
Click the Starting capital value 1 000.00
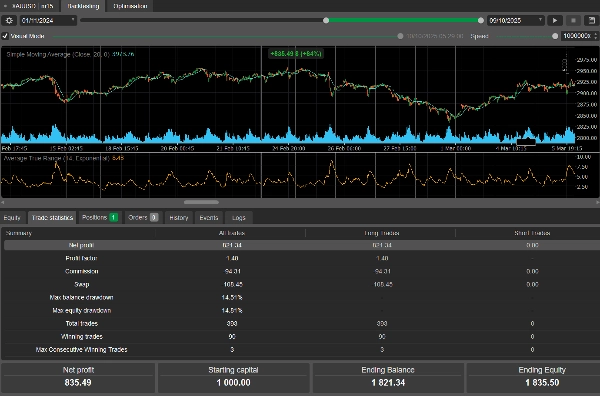pyautogui.click(x=233, y=383)
